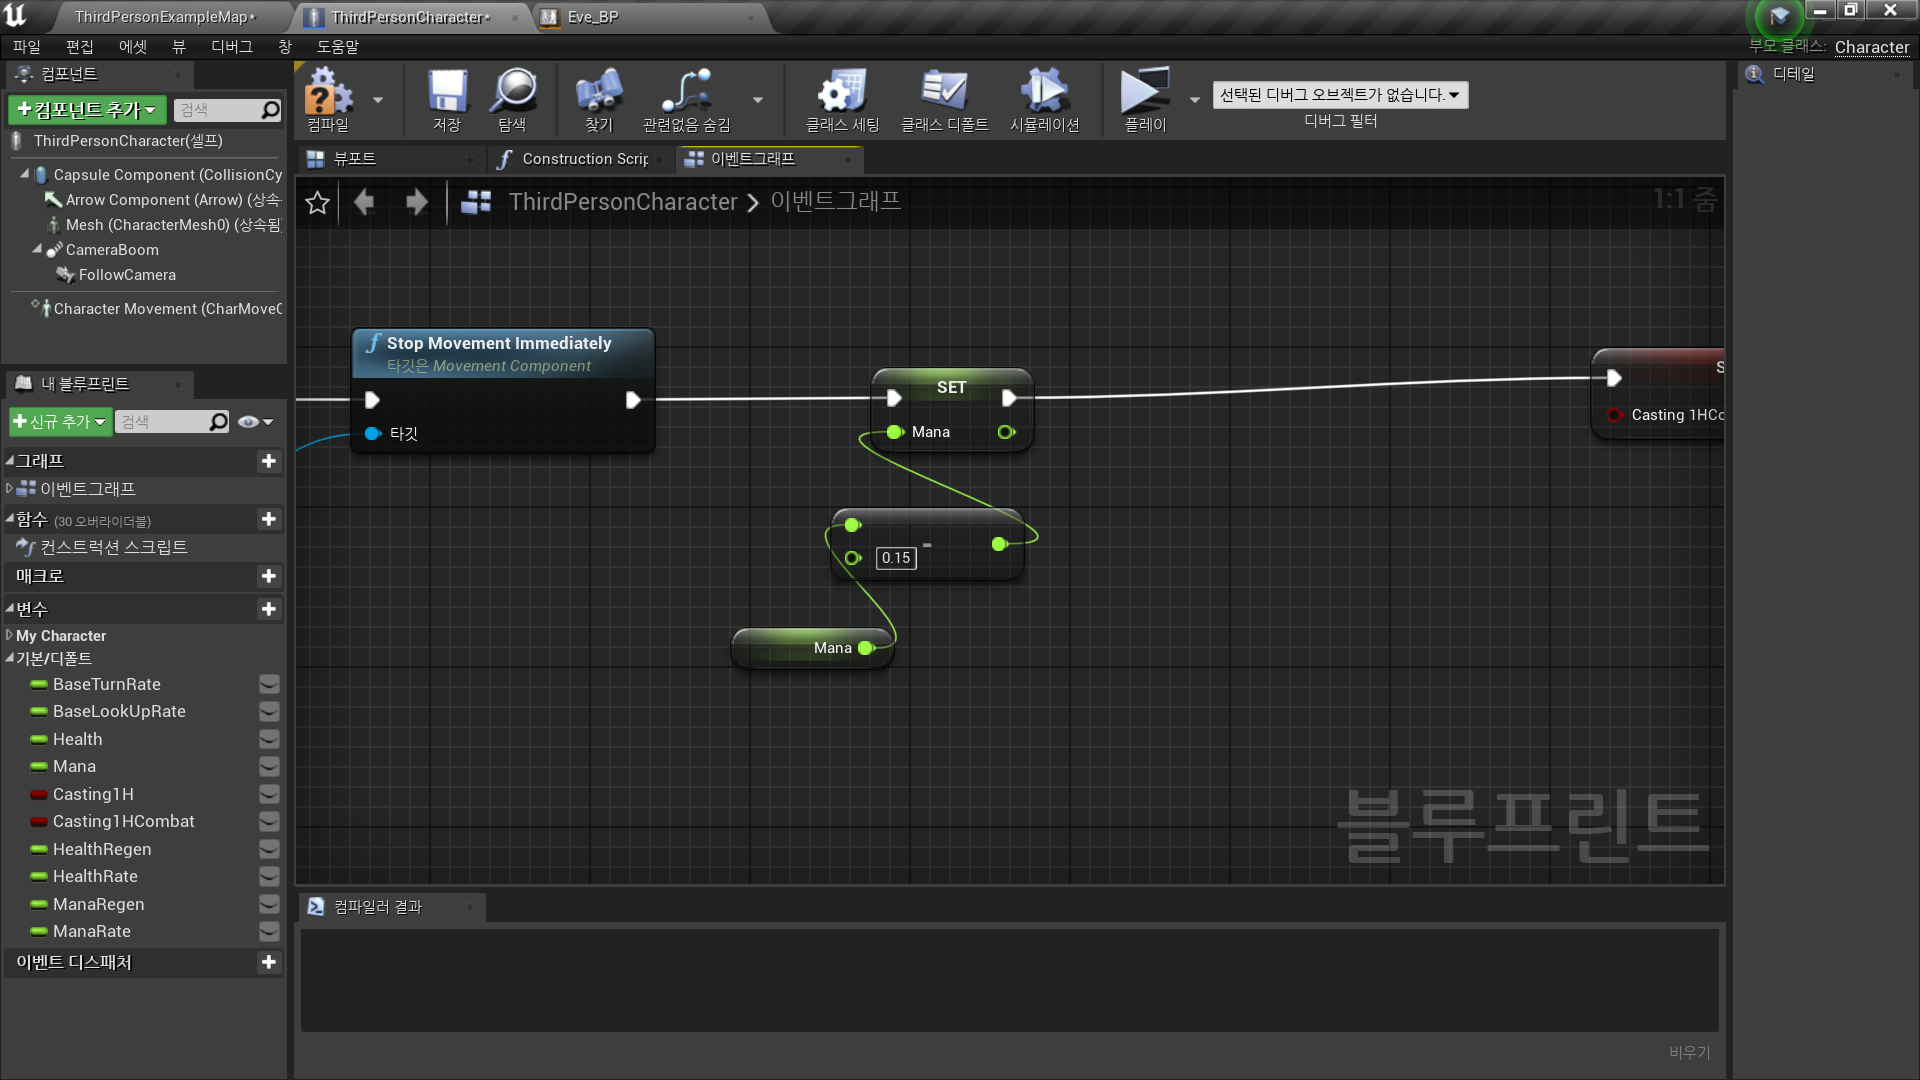Toggle visibility eye for Mana variable
1920x1080 pixels.
269,767
